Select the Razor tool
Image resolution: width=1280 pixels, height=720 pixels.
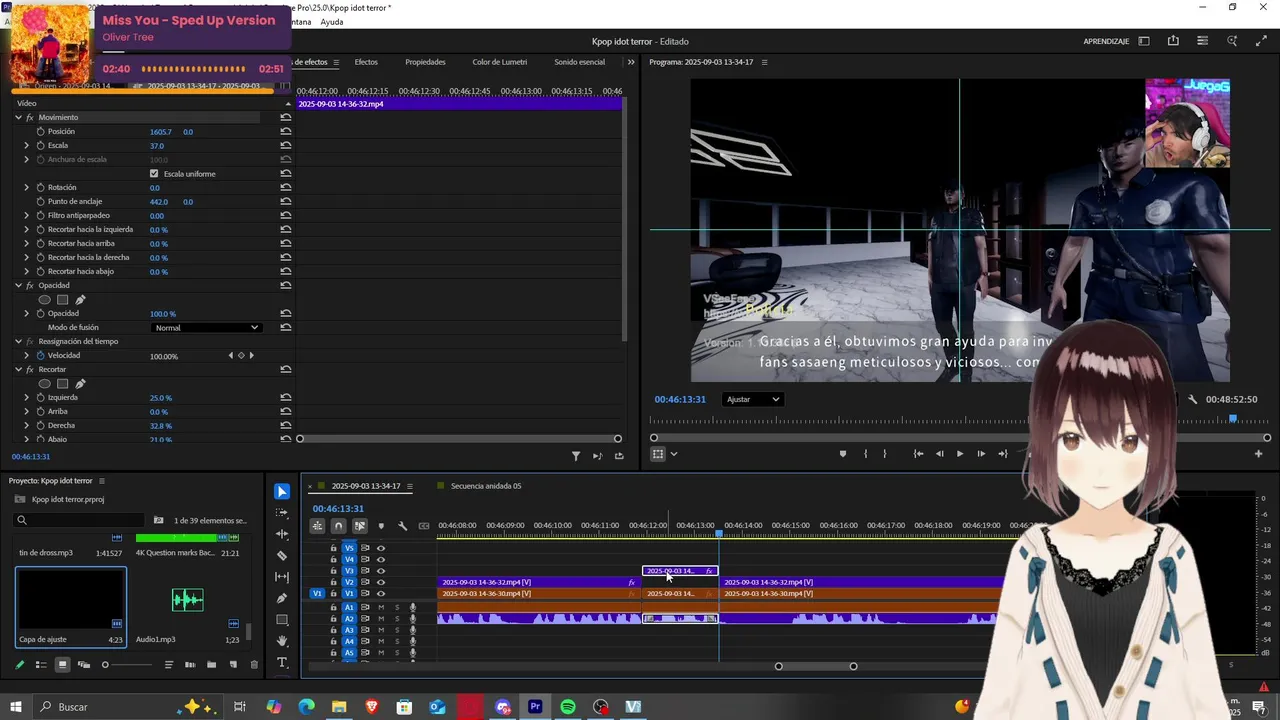pos(282,555)
